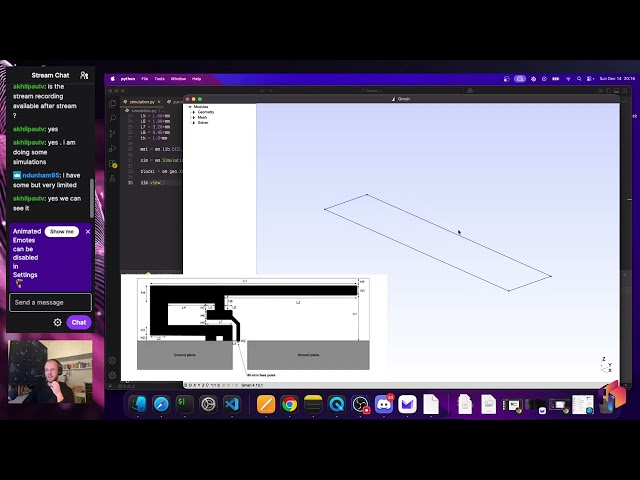Click username ndunham95 in chat
The height and width of the screenshot is (480, 640).
click(x=41, y=175)
